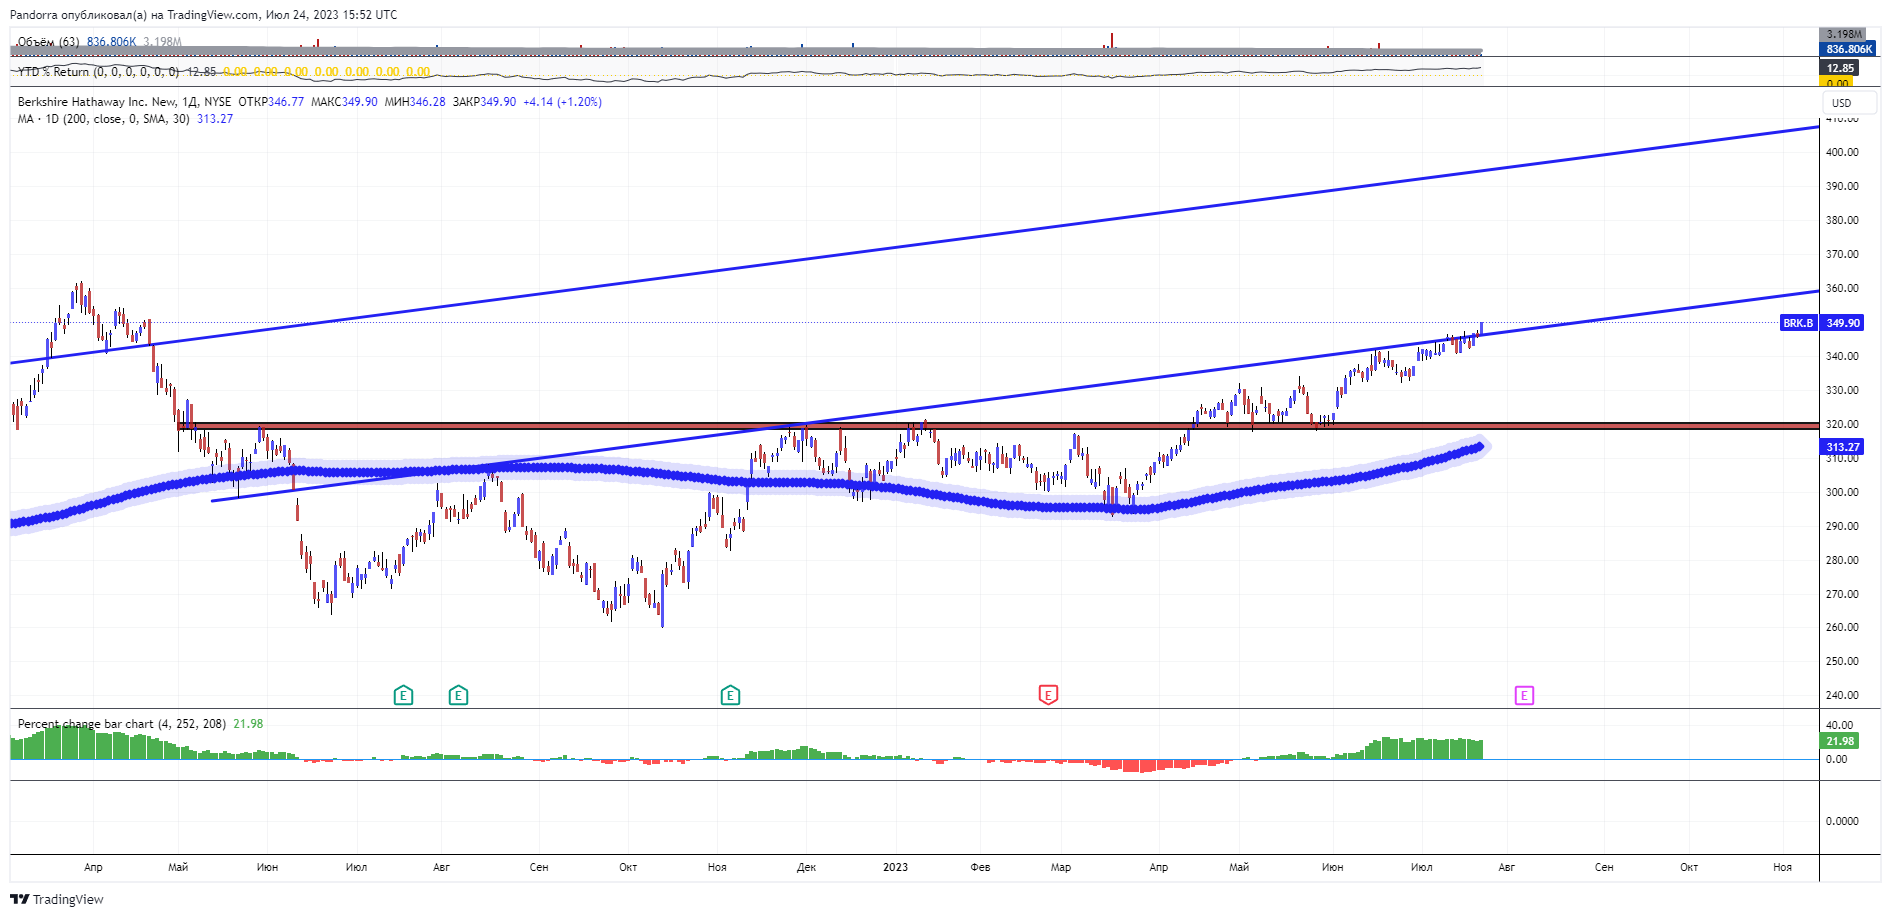Click the TradingView logo at bottom left

(57, 899)
